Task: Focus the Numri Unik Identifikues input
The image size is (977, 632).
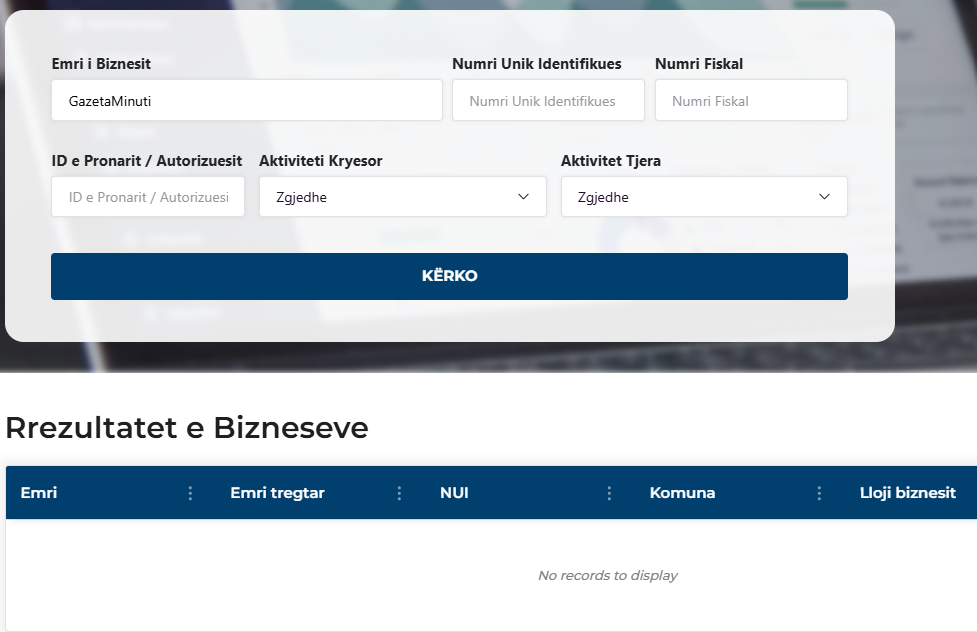Action: [548, 101]
